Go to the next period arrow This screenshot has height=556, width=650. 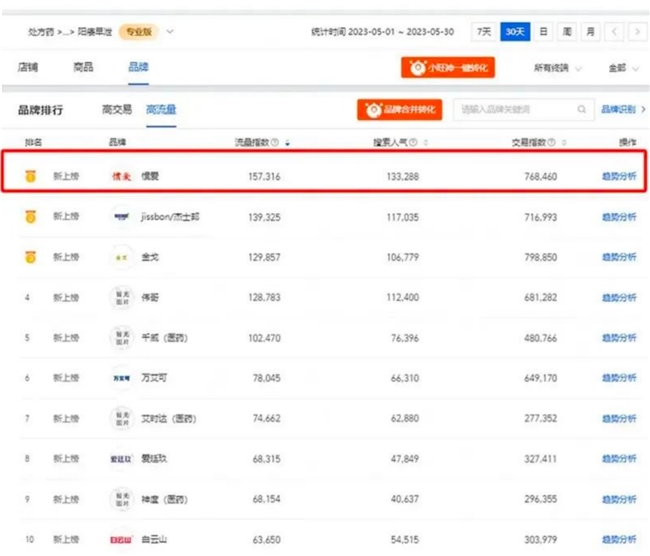pyautogui.click(x=637, y=32)
